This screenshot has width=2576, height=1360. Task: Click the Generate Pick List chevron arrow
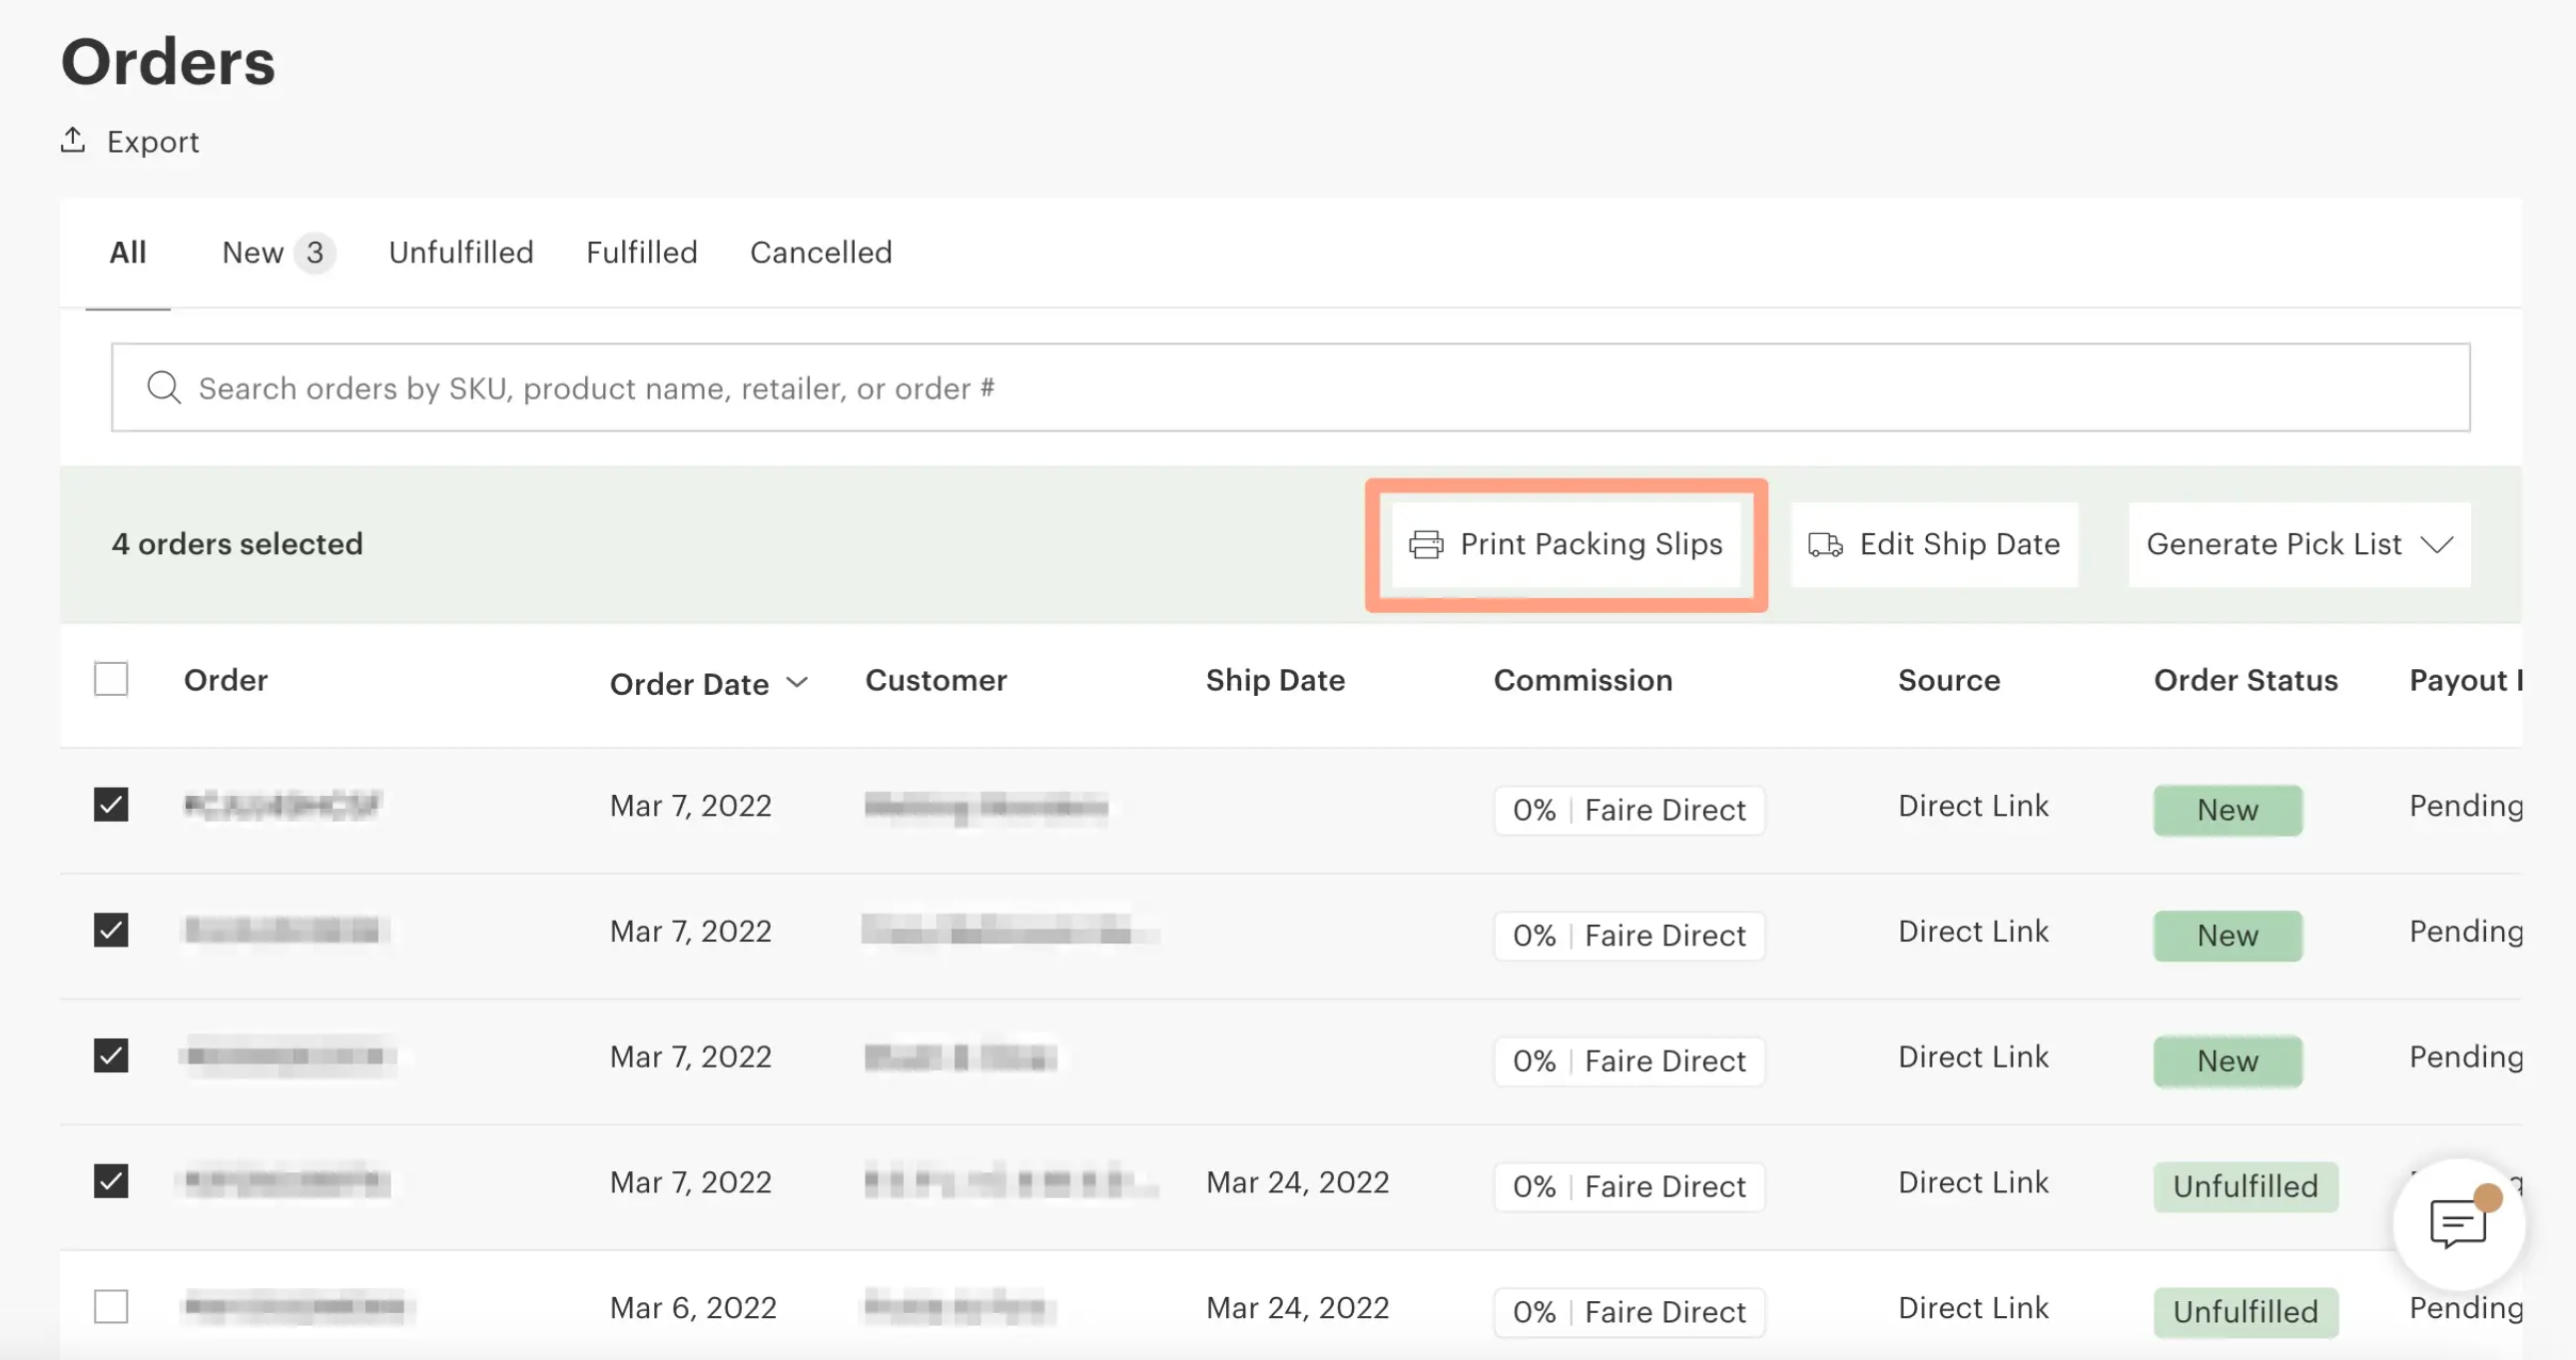coord(2437,544)
